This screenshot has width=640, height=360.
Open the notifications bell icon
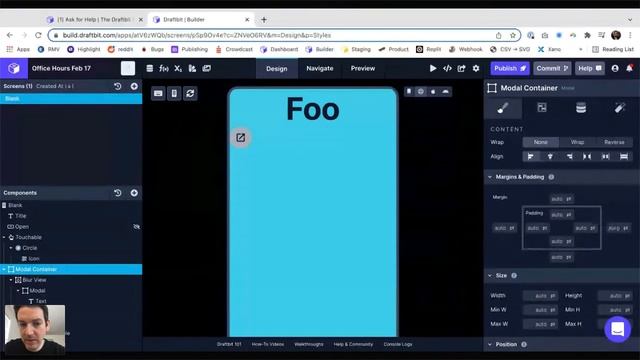coord(629,68)
